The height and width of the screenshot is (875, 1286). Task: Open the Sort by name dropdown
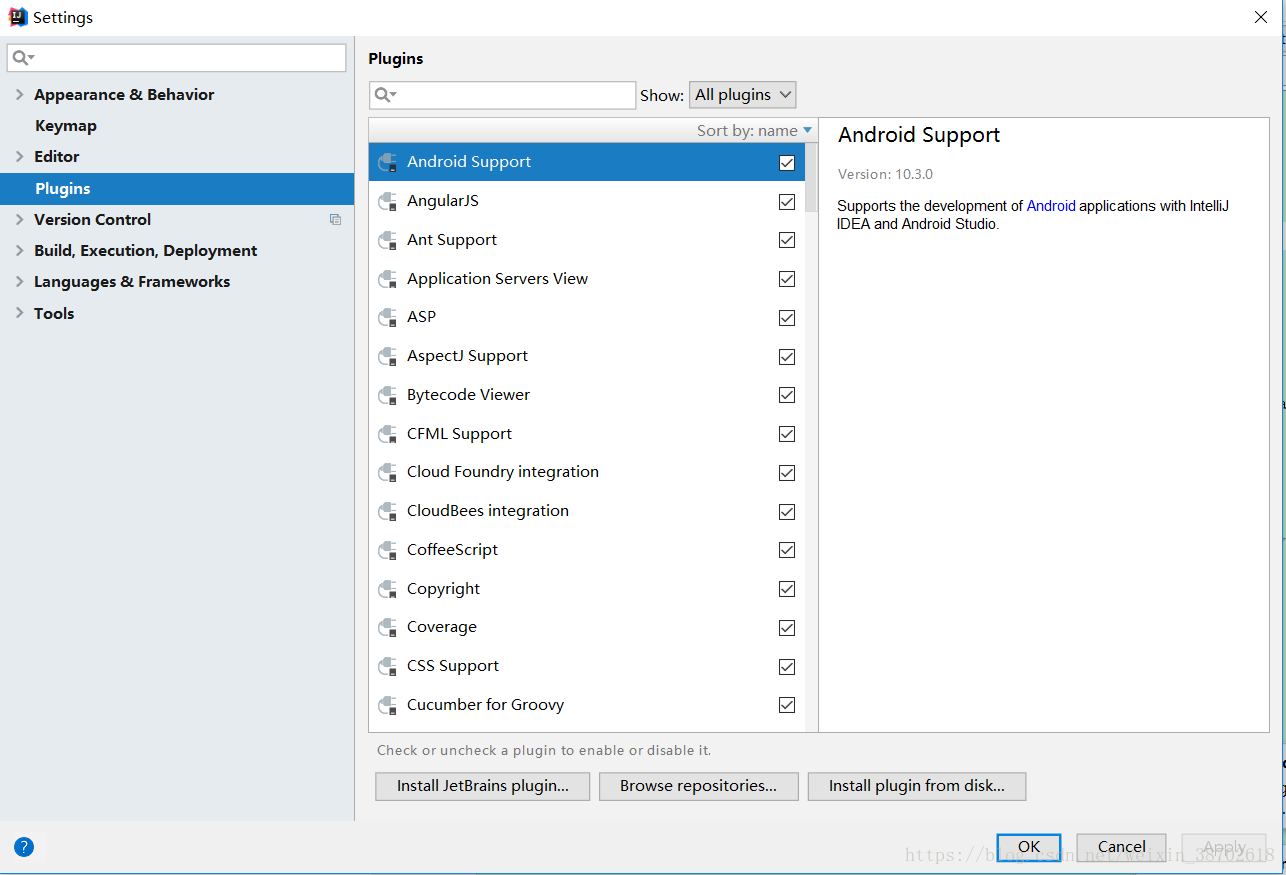click(755, 131)
